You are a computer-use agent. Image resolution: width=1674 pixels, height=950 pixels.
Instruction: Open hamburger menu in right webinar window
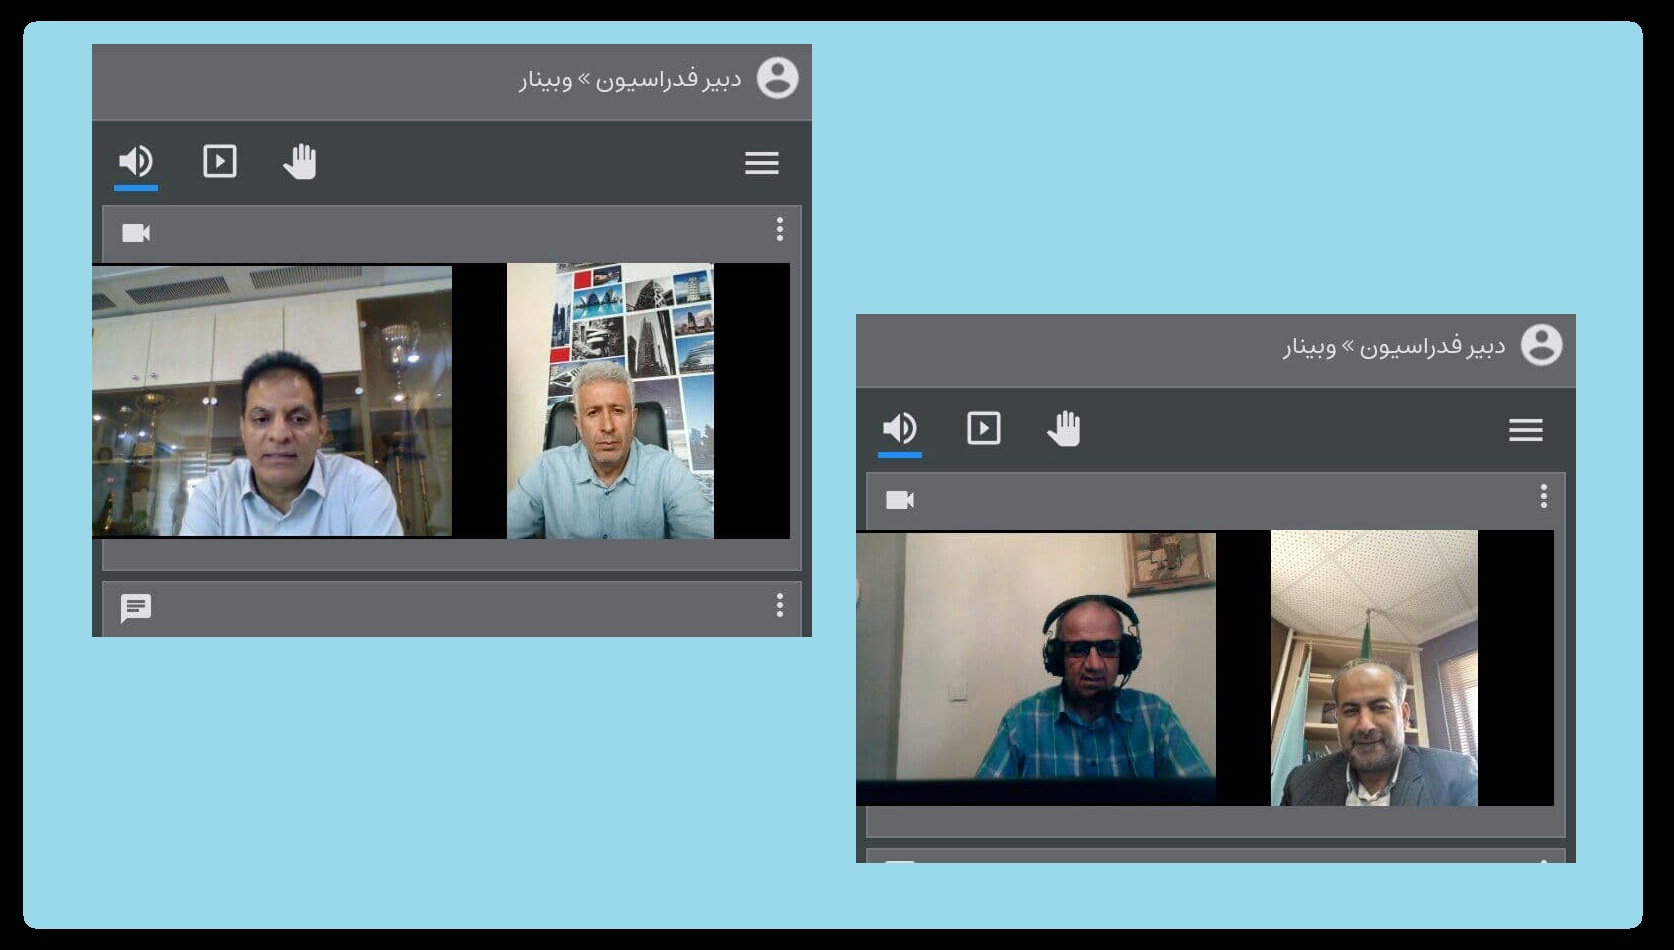pyautogui.click(x=1526, y=430)
